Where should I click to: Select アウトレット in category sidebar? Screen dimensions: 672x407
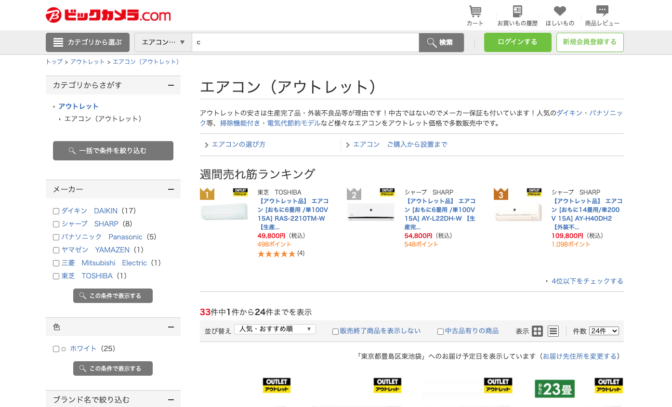(x=78, y=106)
